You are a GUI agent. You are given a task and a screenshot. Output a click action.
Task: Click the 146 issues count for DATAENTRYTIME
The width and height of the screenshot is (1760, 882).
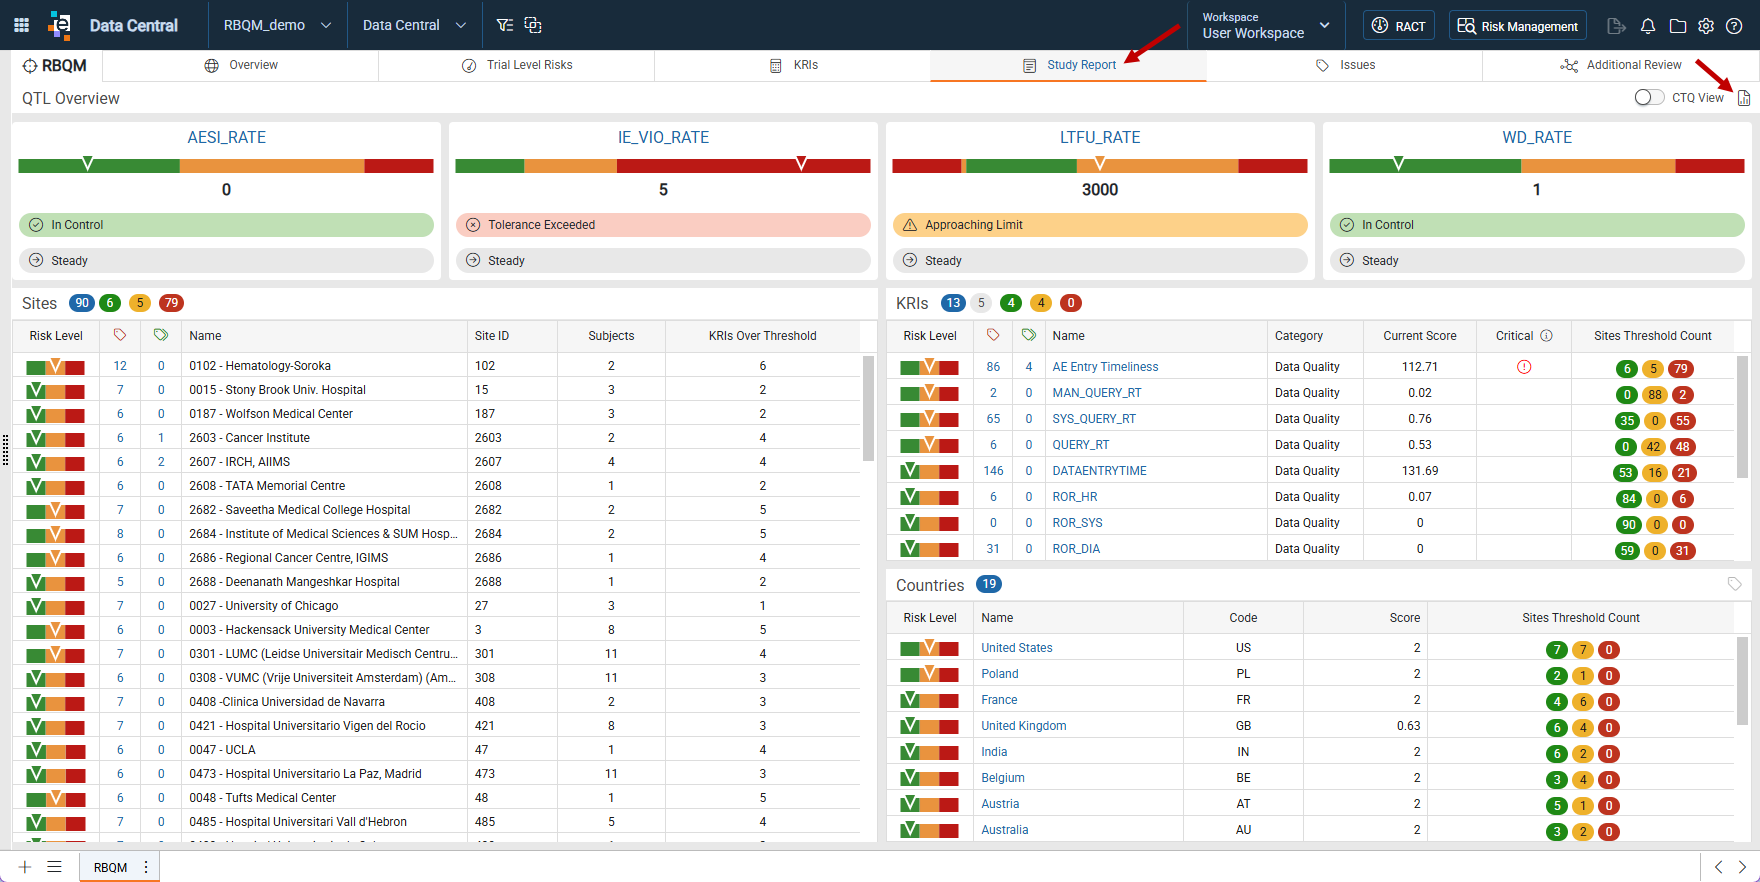(993, 471)
